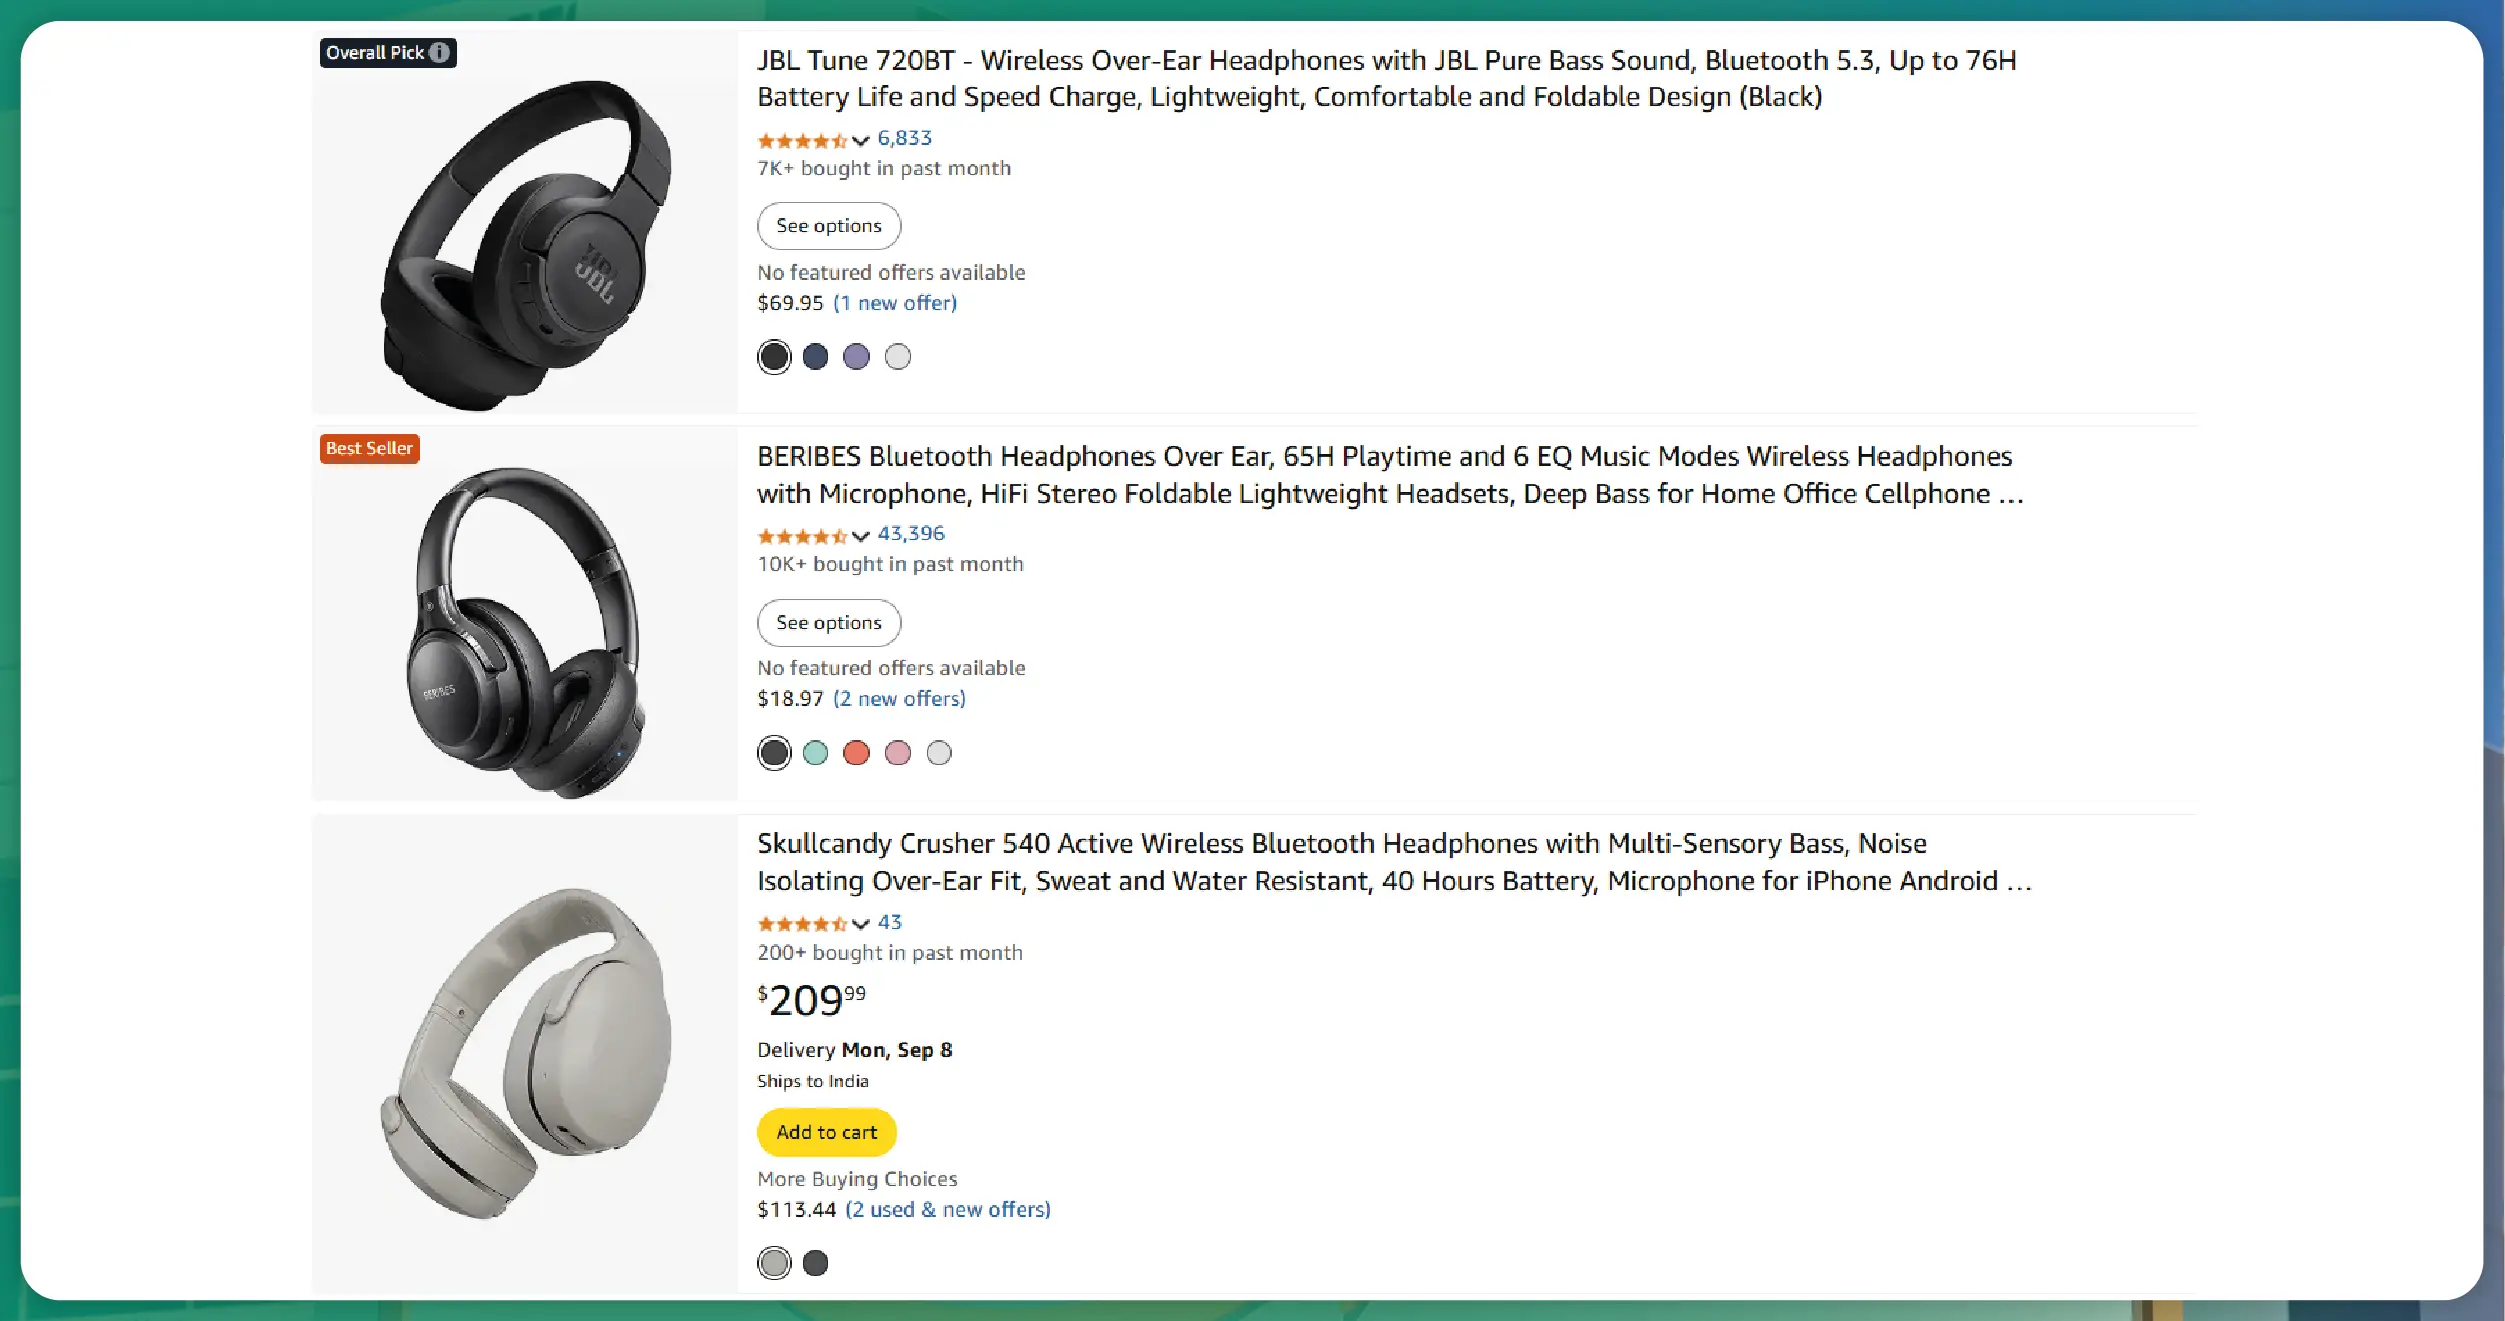Image resolution: width=2505 pixels, height=1321 pixels.
Task: Click See options for JBL Tune 720BT
Action: click(x=828, y=226)
